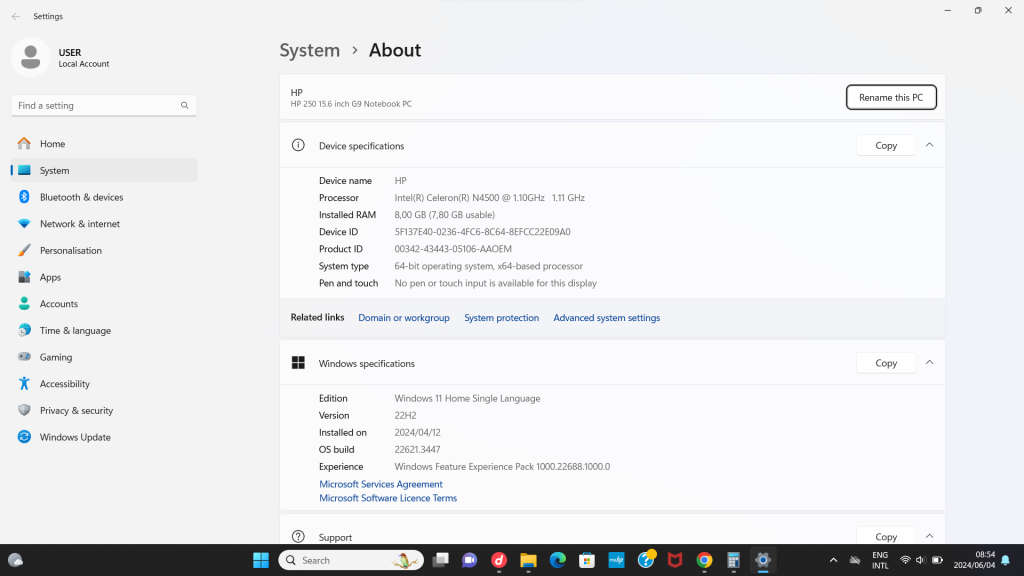The height and width of the screenshot is (576, 1024).
Task: Select Home in the Settings sidebar
Action: [51, 143]
